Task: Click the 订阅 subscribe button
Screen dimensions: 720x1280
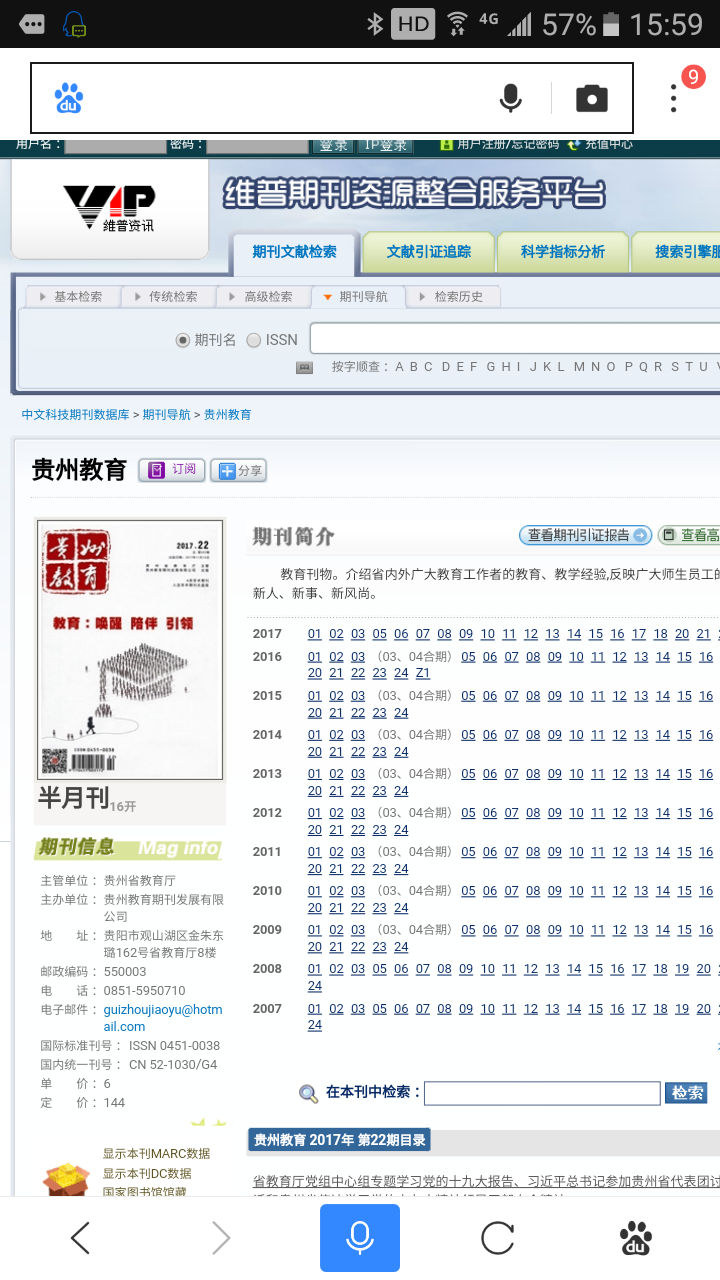Action: tap(172, 470)
